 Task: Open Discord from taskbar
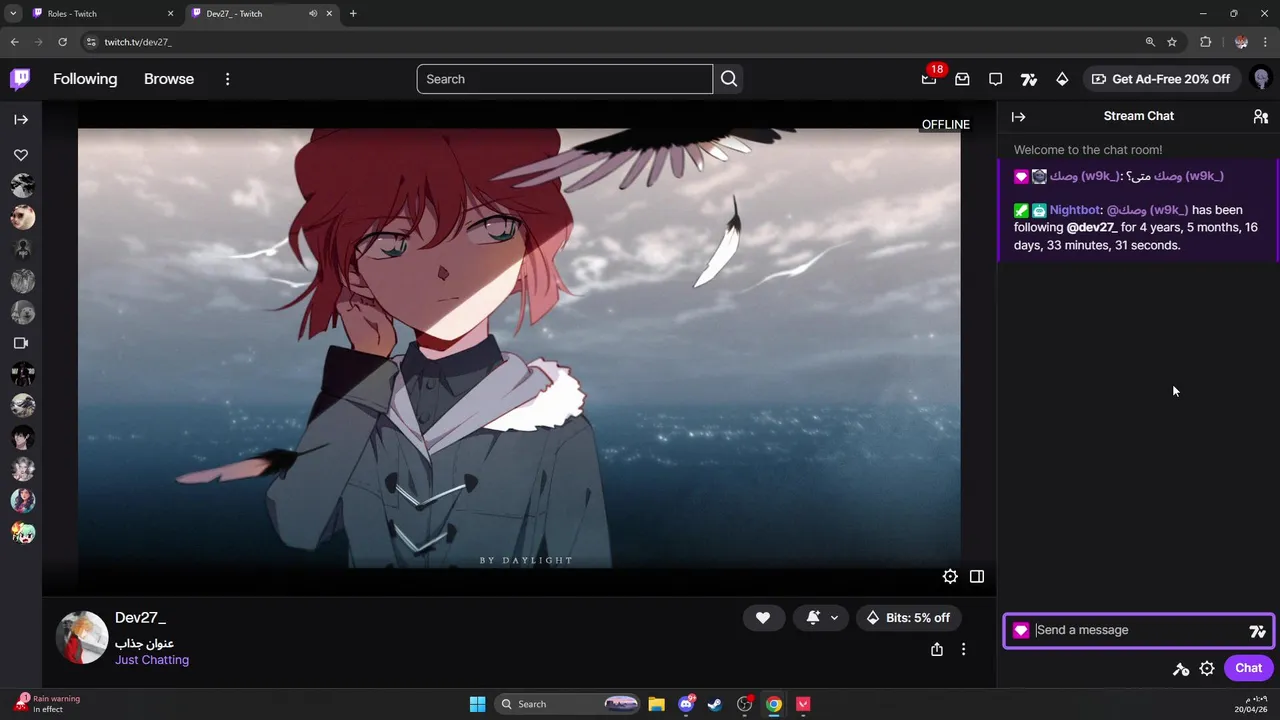point(686,704)
